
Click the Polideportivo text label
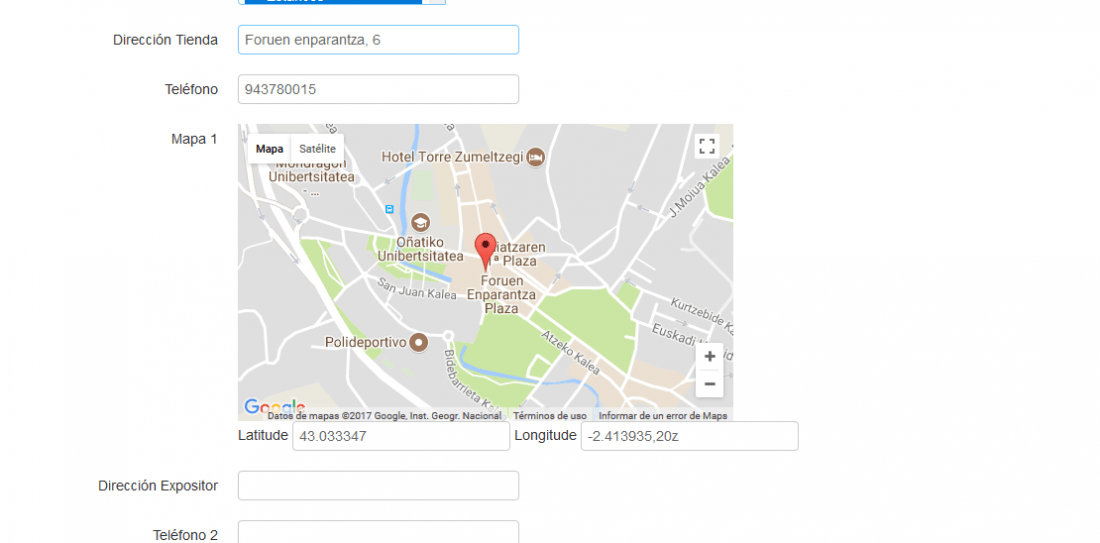365,342
